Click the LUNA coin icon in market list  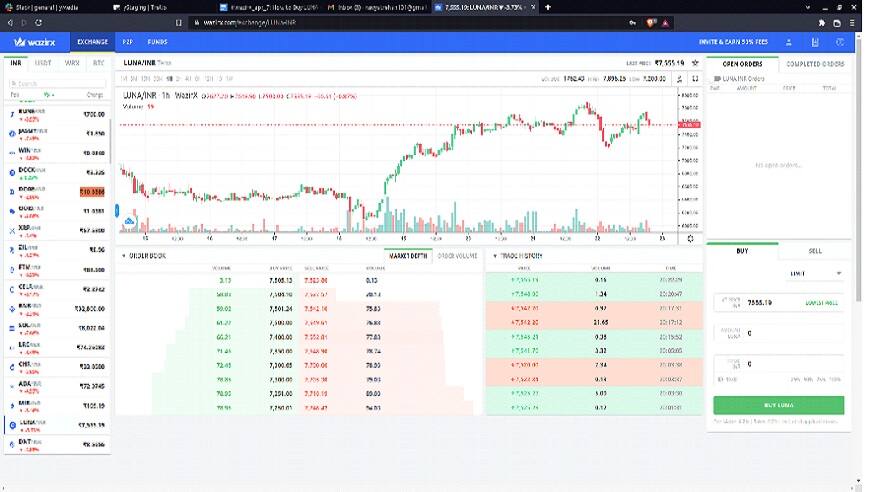click(12, 425)
